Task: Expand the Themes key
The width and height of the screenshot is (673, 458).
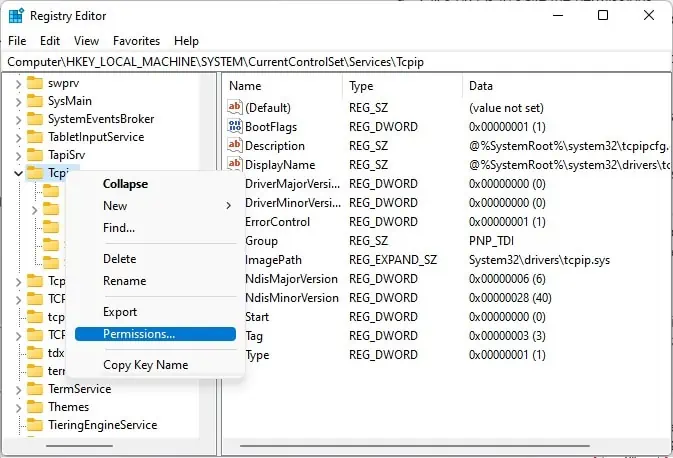Action: 18,408
